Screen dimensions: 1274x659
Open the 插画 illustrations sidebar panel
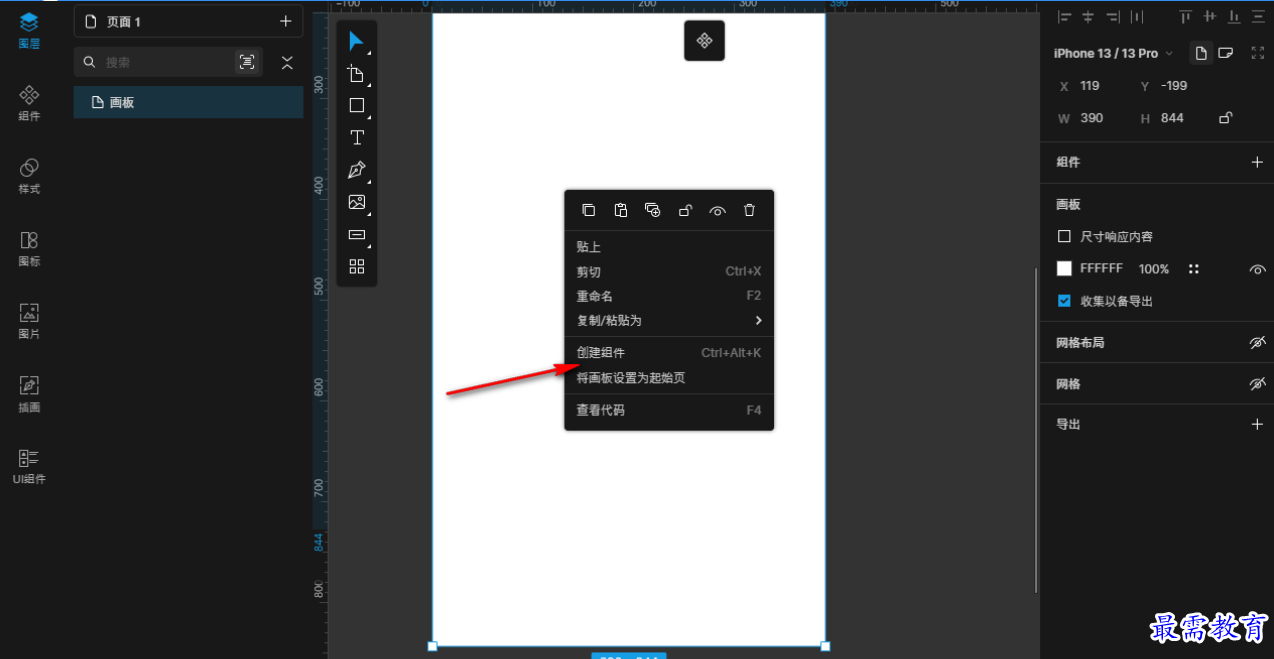click(30, 394)
